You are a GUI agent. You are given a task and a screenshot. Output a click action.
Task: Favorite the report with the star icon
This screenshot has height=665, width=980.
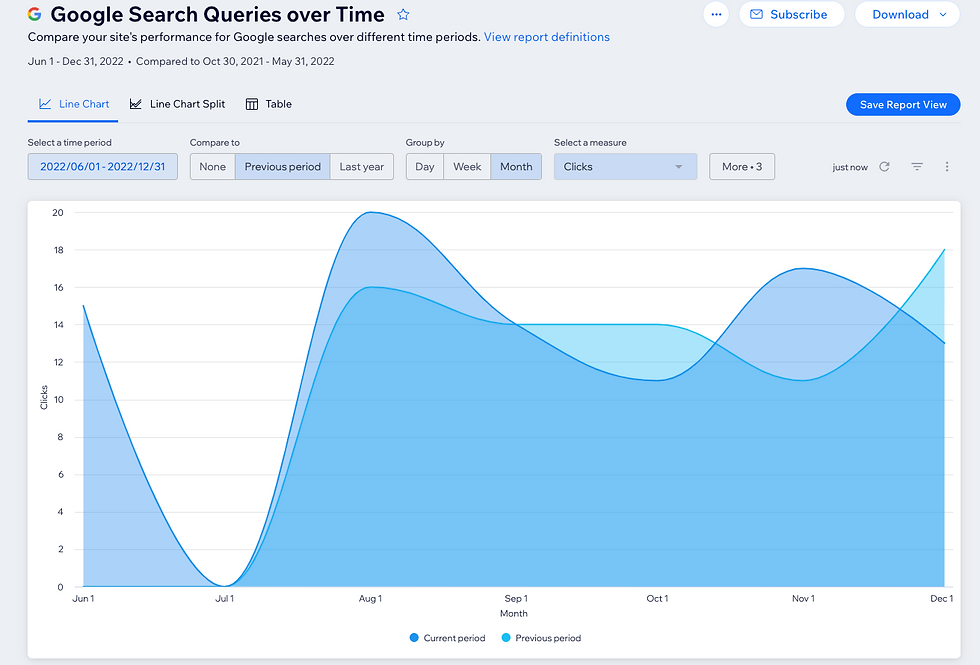pyautogui.click(x=403, y=14)
